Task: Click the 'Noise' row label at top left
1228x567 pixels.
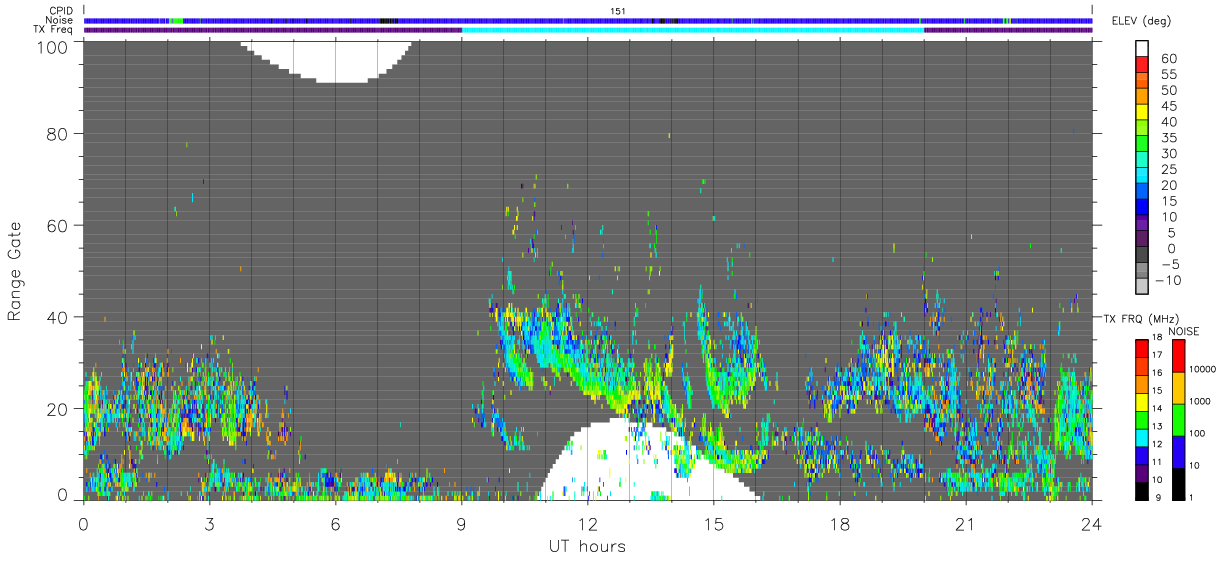Action: [60, 20]
